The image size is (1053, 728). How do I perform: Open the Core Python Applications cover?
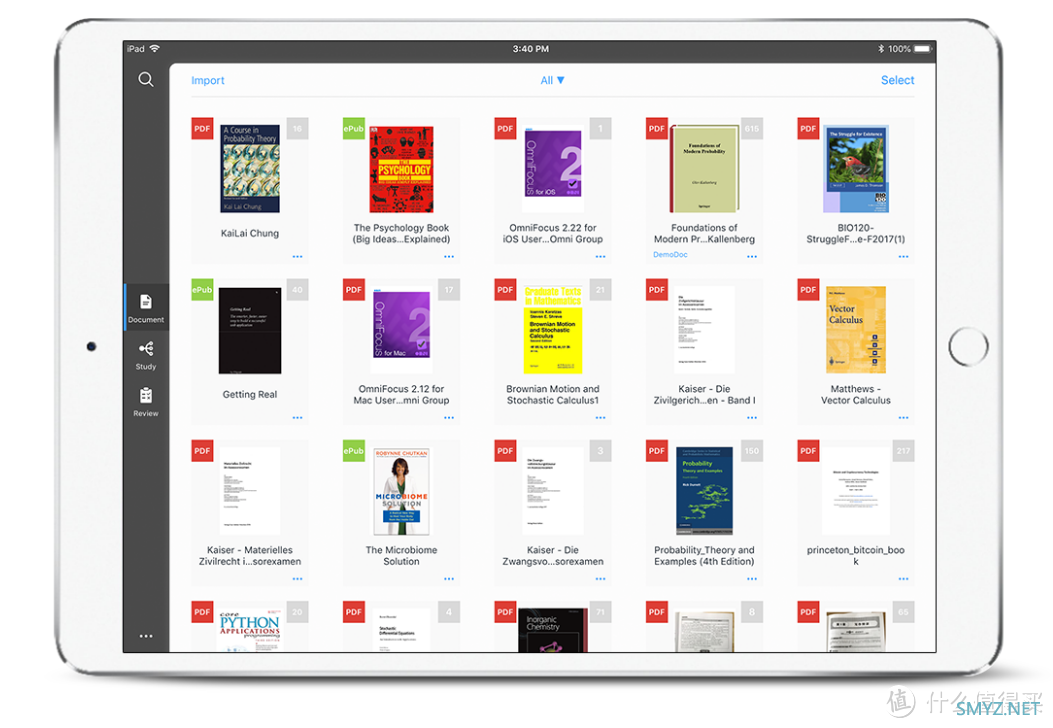[x=250, y=630]
